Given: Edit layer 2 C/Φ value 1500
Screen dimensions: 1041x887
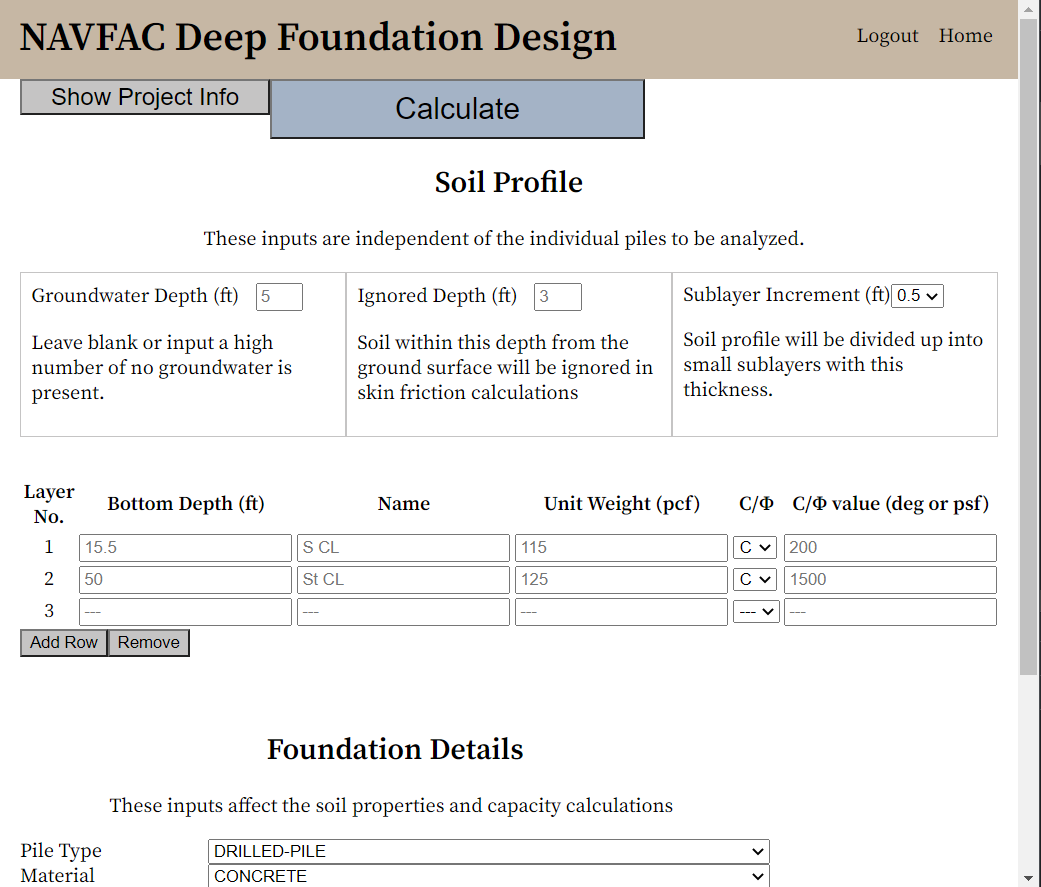Looking at the screenshot, I should 890,580.
